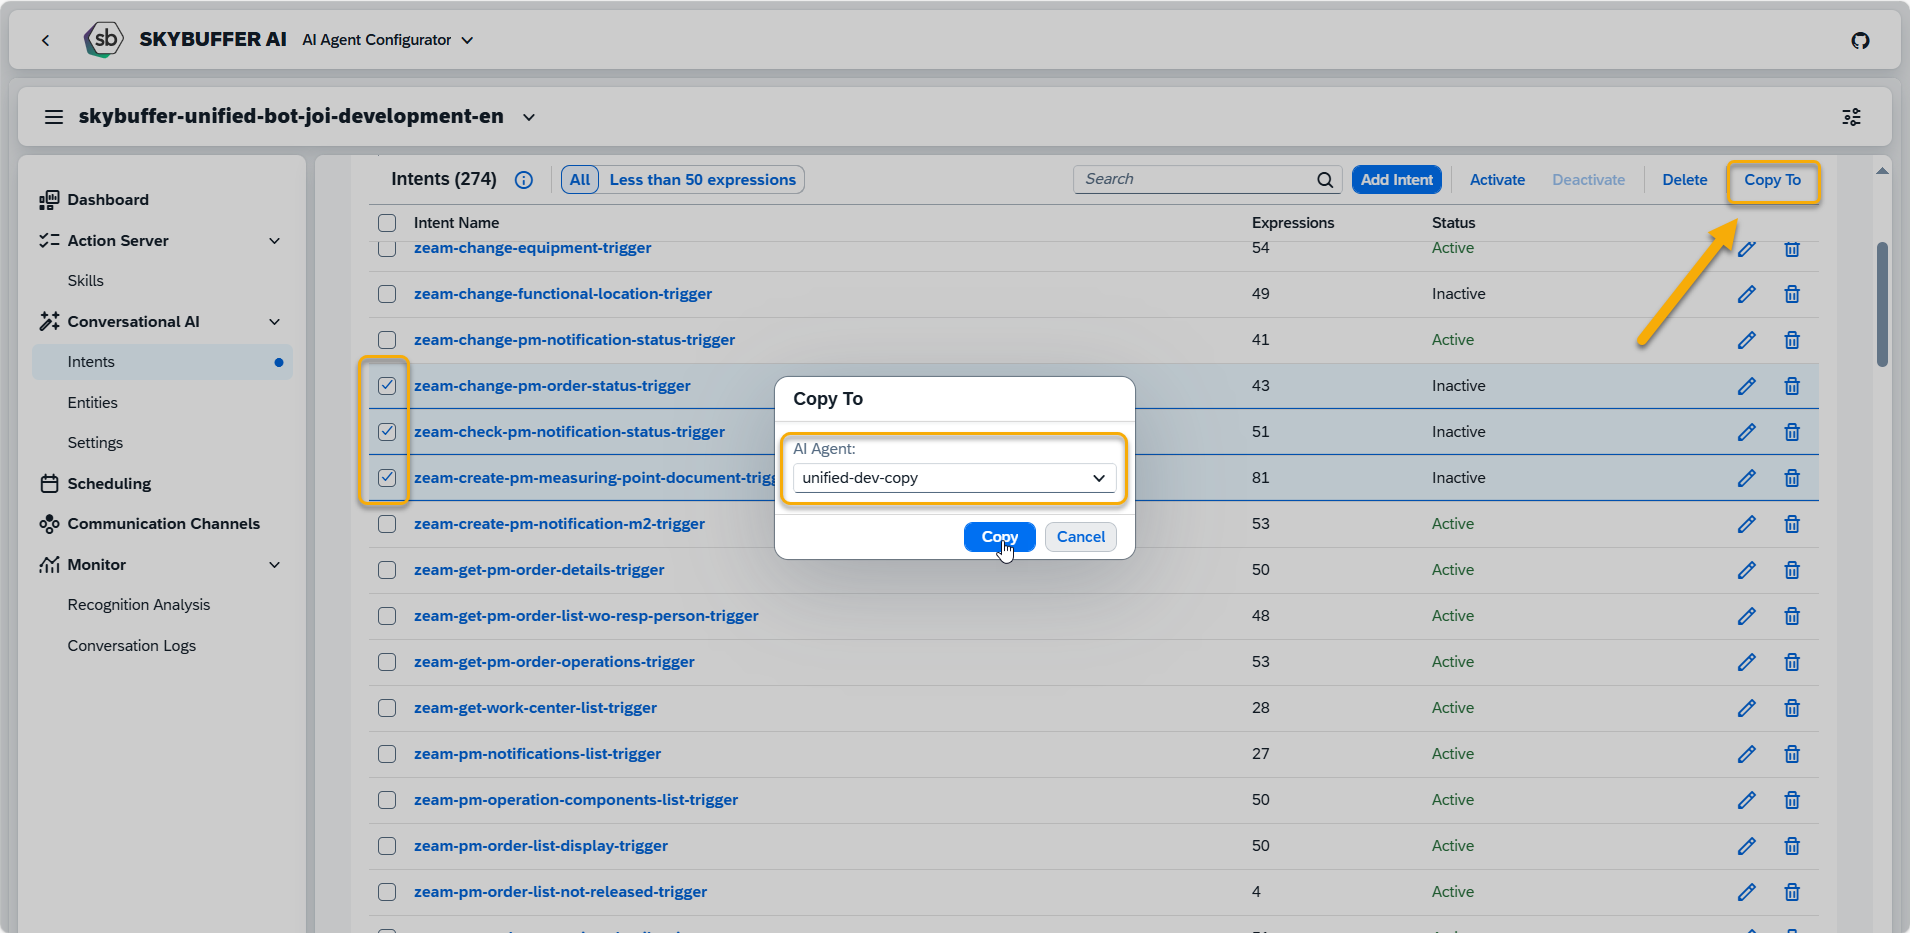Delete zeam-get-work-center-list-trigger using its trash icon
Image resolution: width=1910 pixels, height=933 pixels.
[1791, 708]
